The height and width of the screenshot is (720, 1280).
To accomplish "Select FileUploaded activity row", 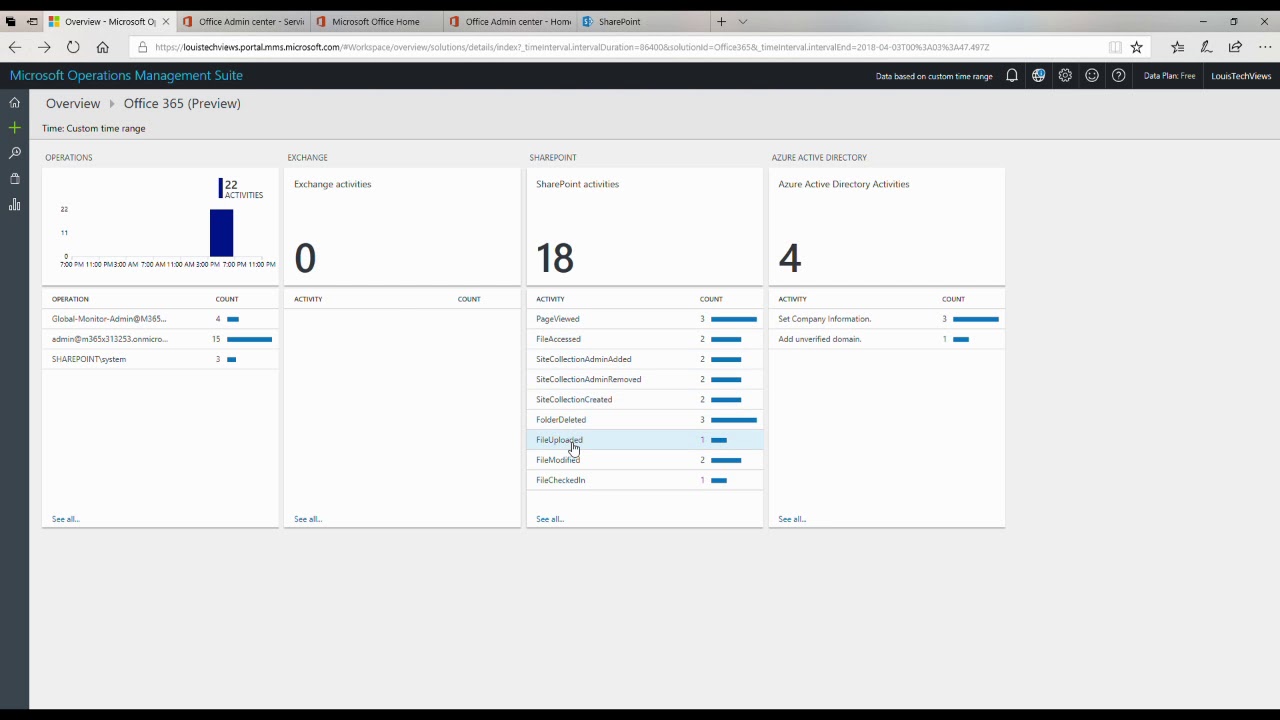I will click(x=645, y=440).
